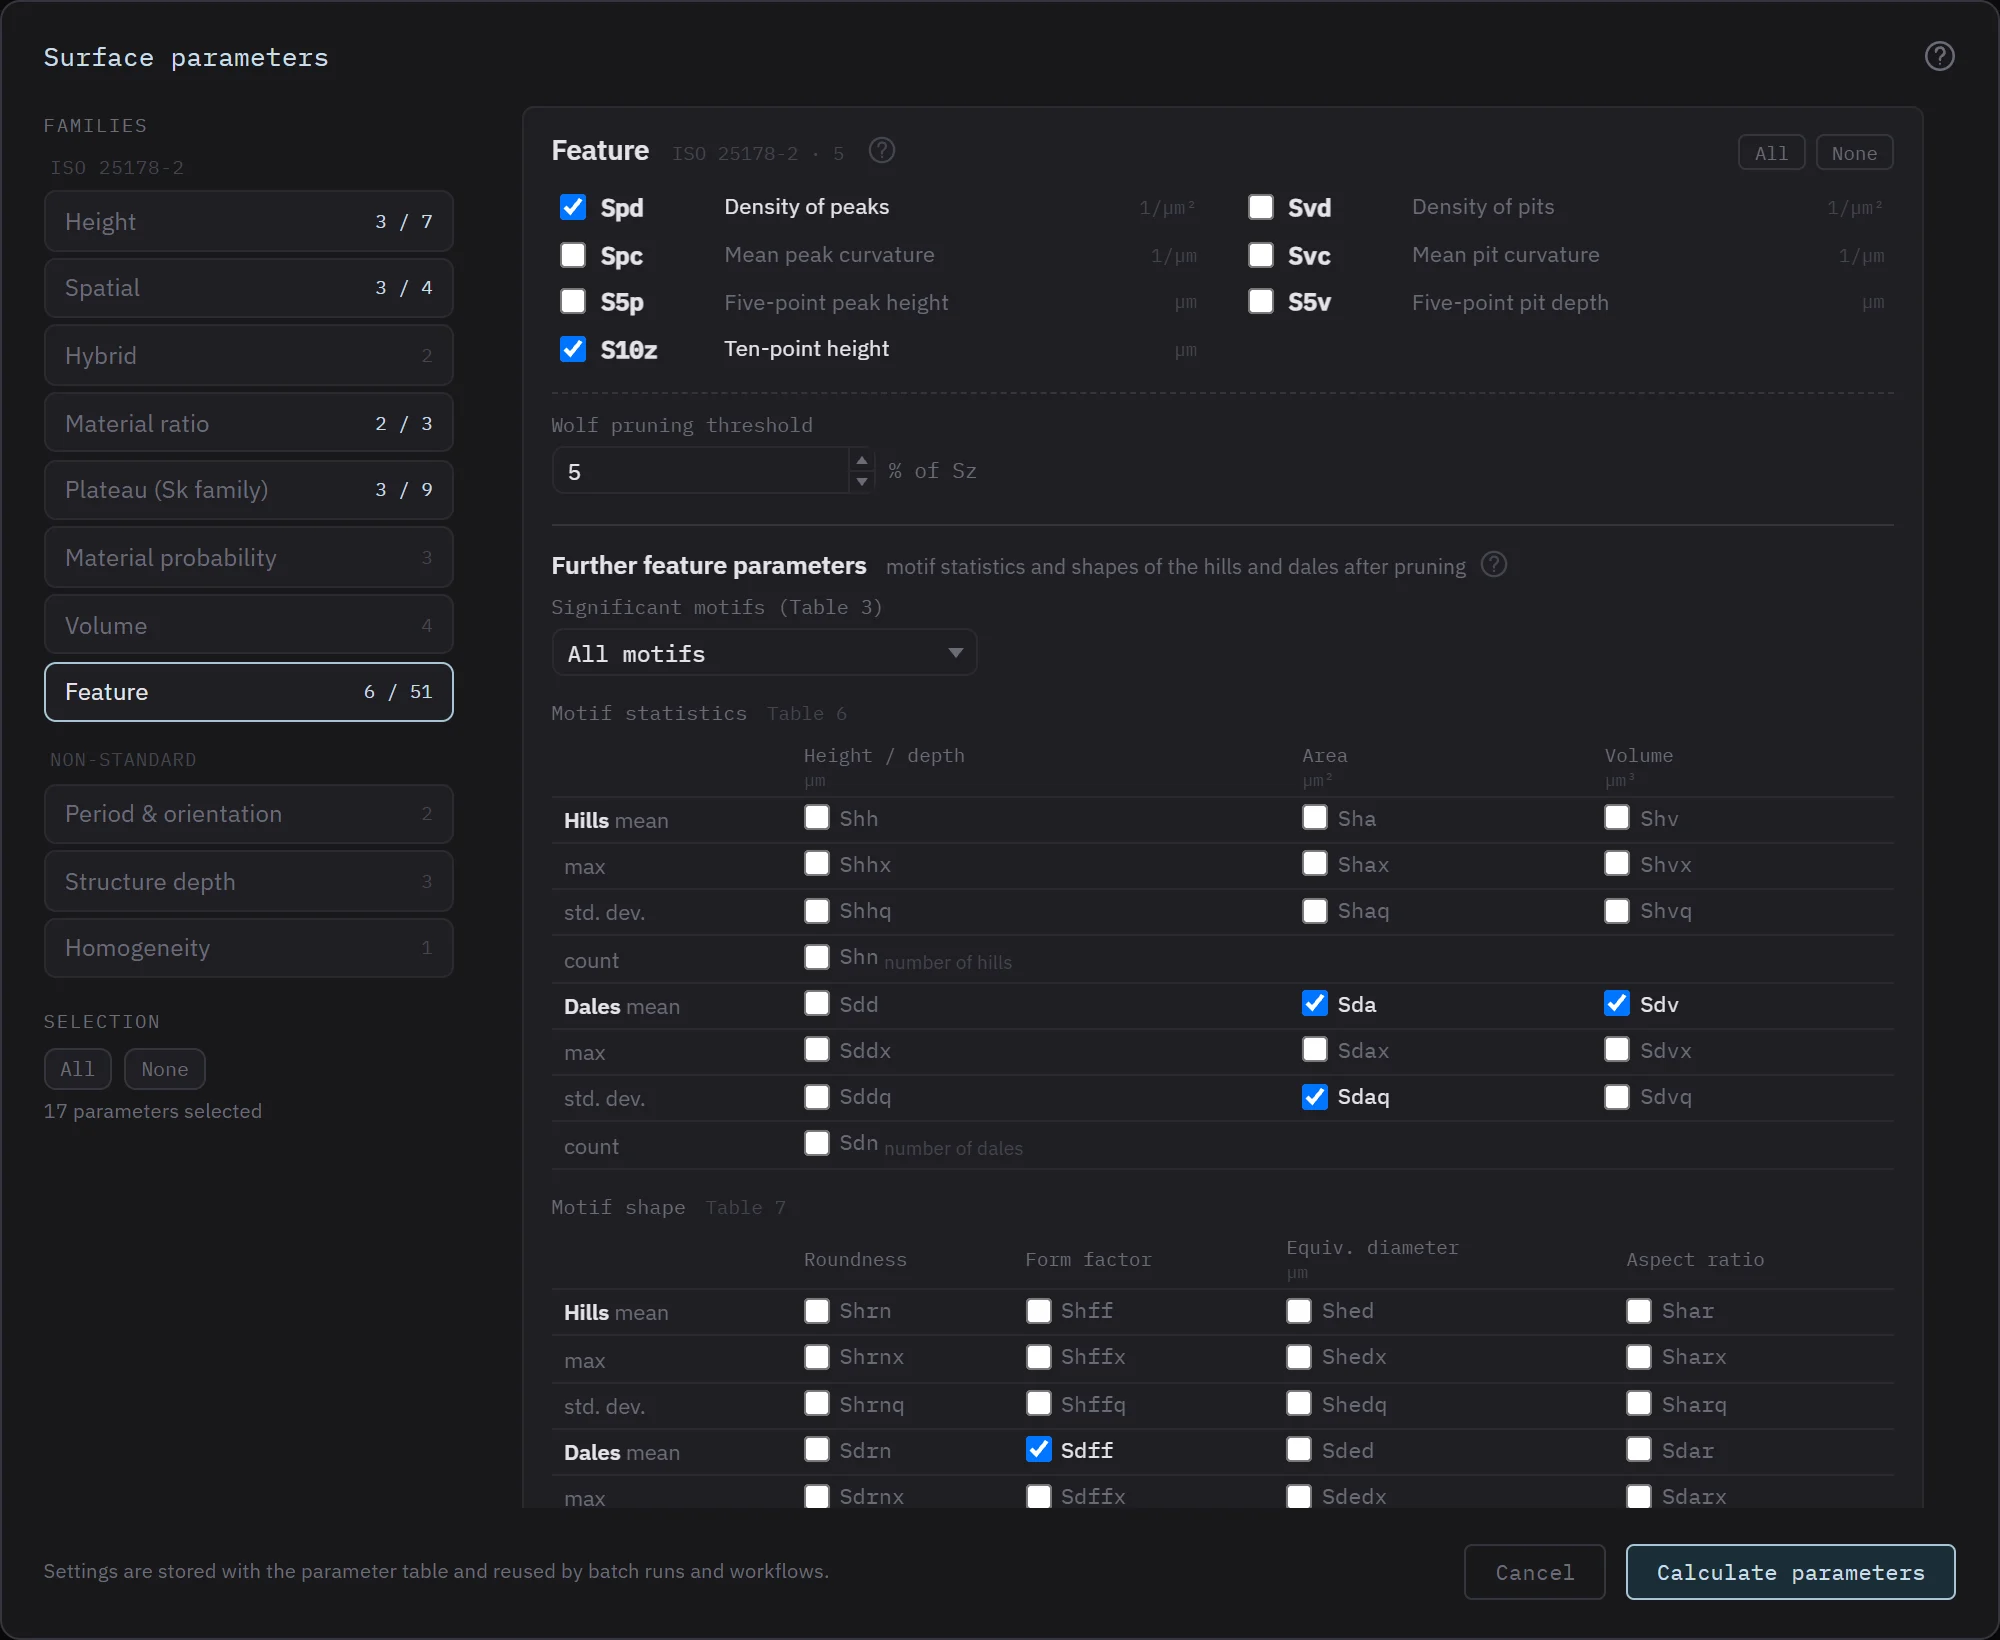Tick the Shvq checkbox
The image size is (2000, 1640).
1617,911
